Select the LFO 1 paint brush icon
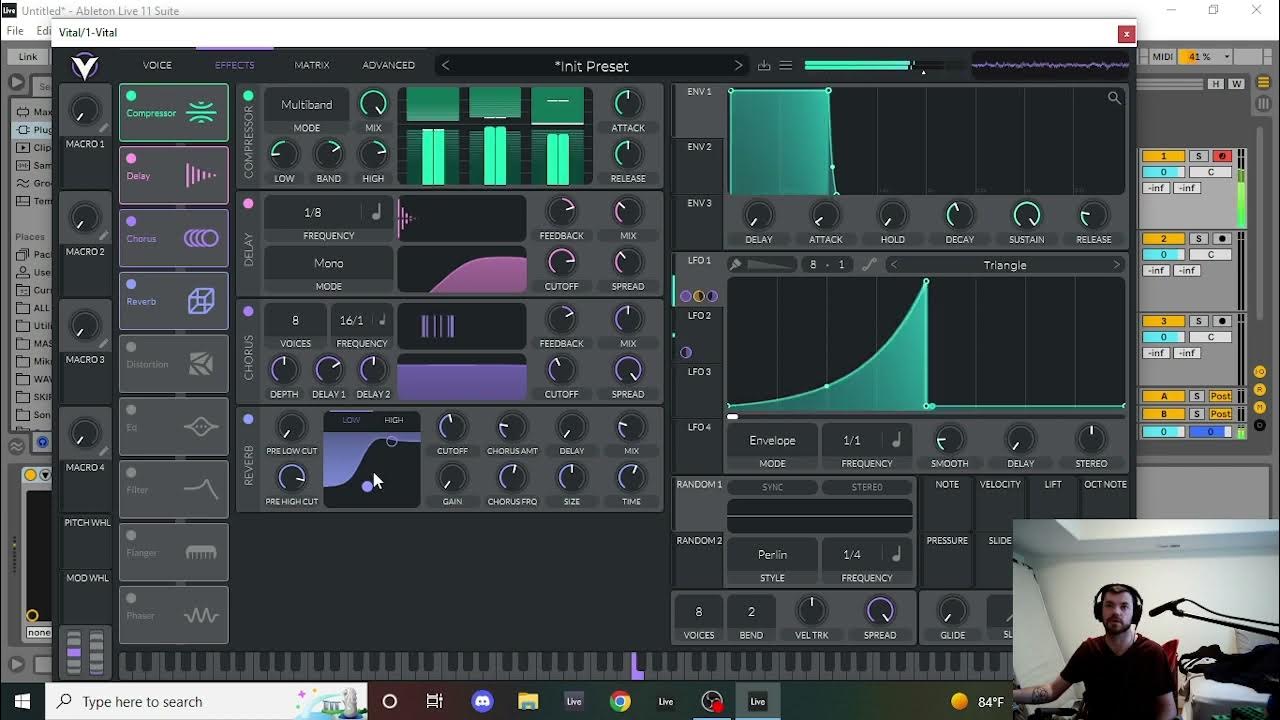The width and height of the screenshot is (1280, 720). (735, 265)
